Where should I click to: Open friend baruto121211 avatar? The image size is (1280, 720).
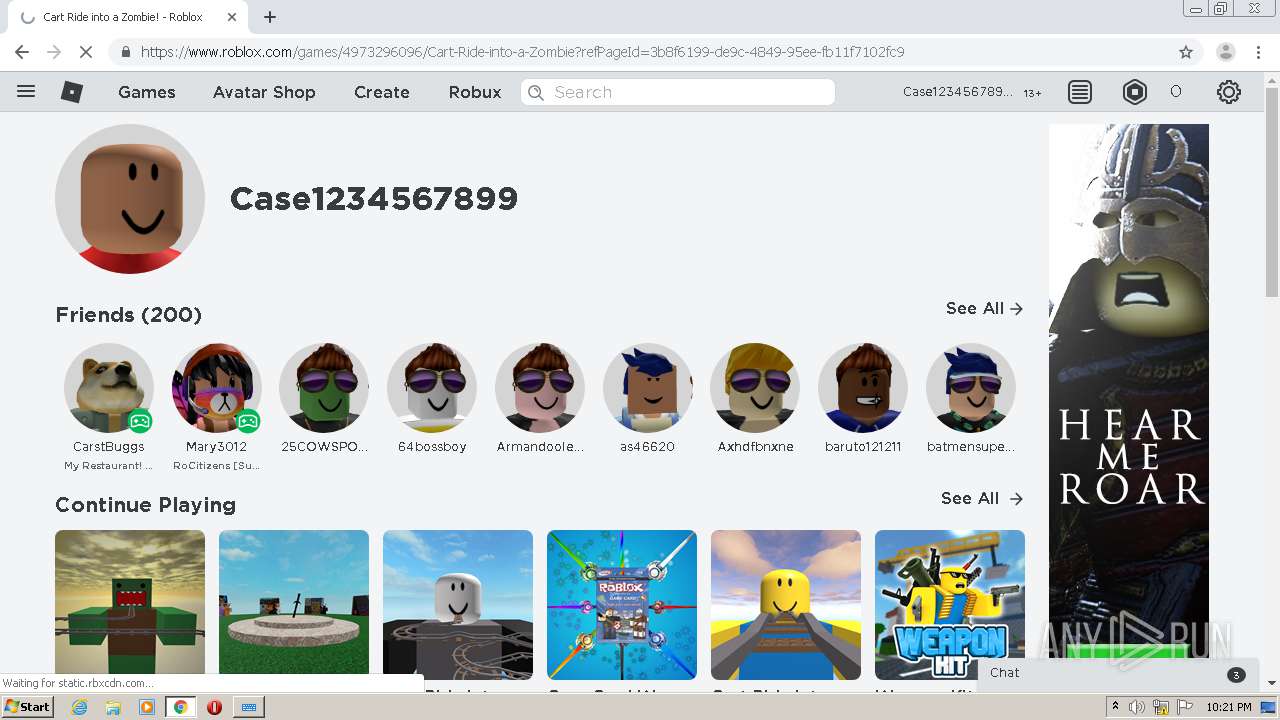tap(863, 388)
